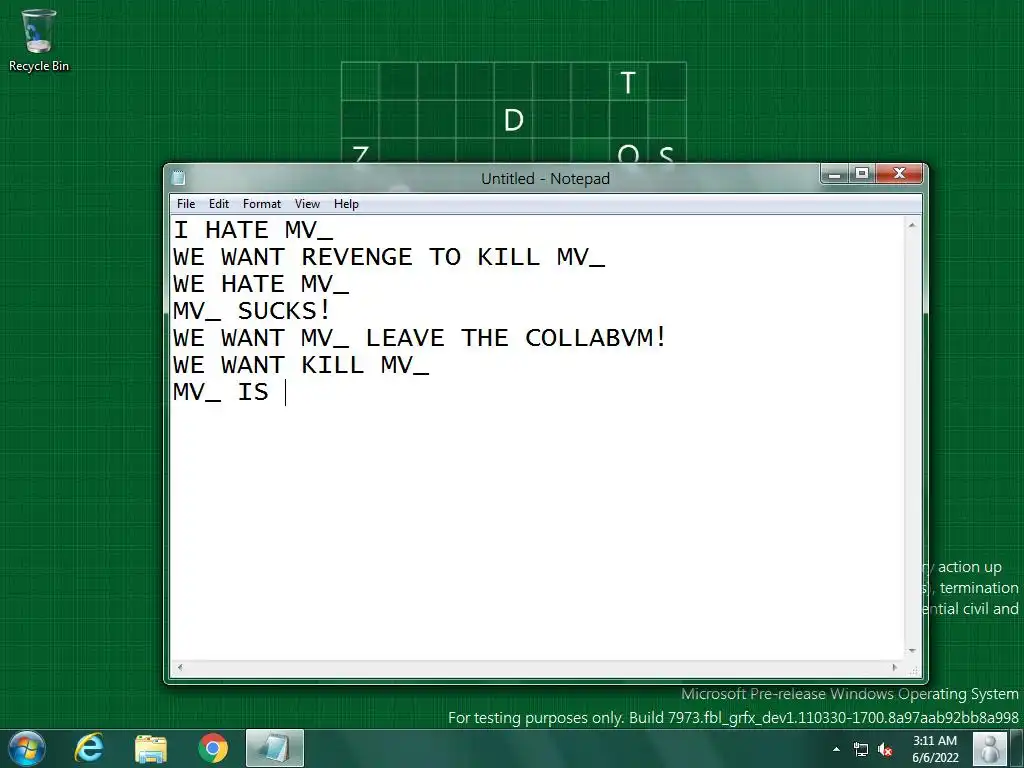Screen dimensions: 1024x768
Task: Click the Notepad title bar icon
Action: click(x=178, y=178)
